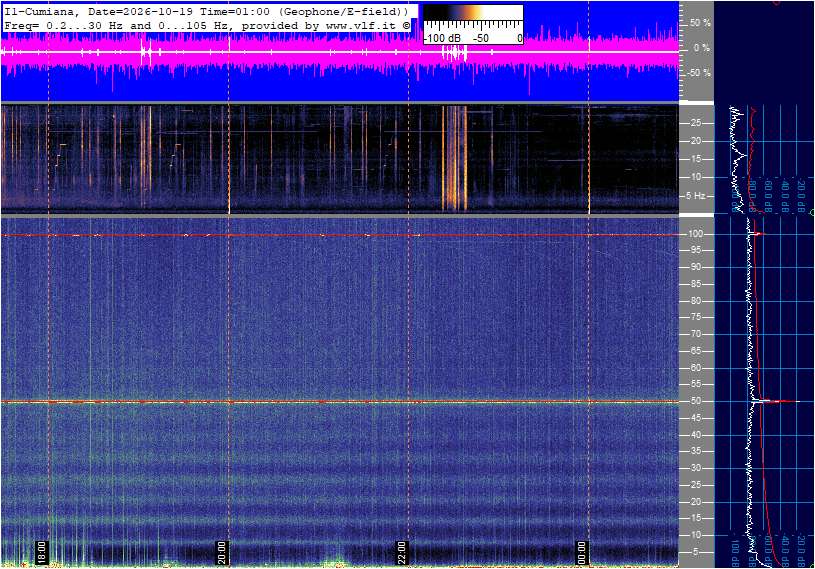Click the 22:00 time marker label
Image resolution: width=815 pixels, height=569 pixels.
coord(401,552)
